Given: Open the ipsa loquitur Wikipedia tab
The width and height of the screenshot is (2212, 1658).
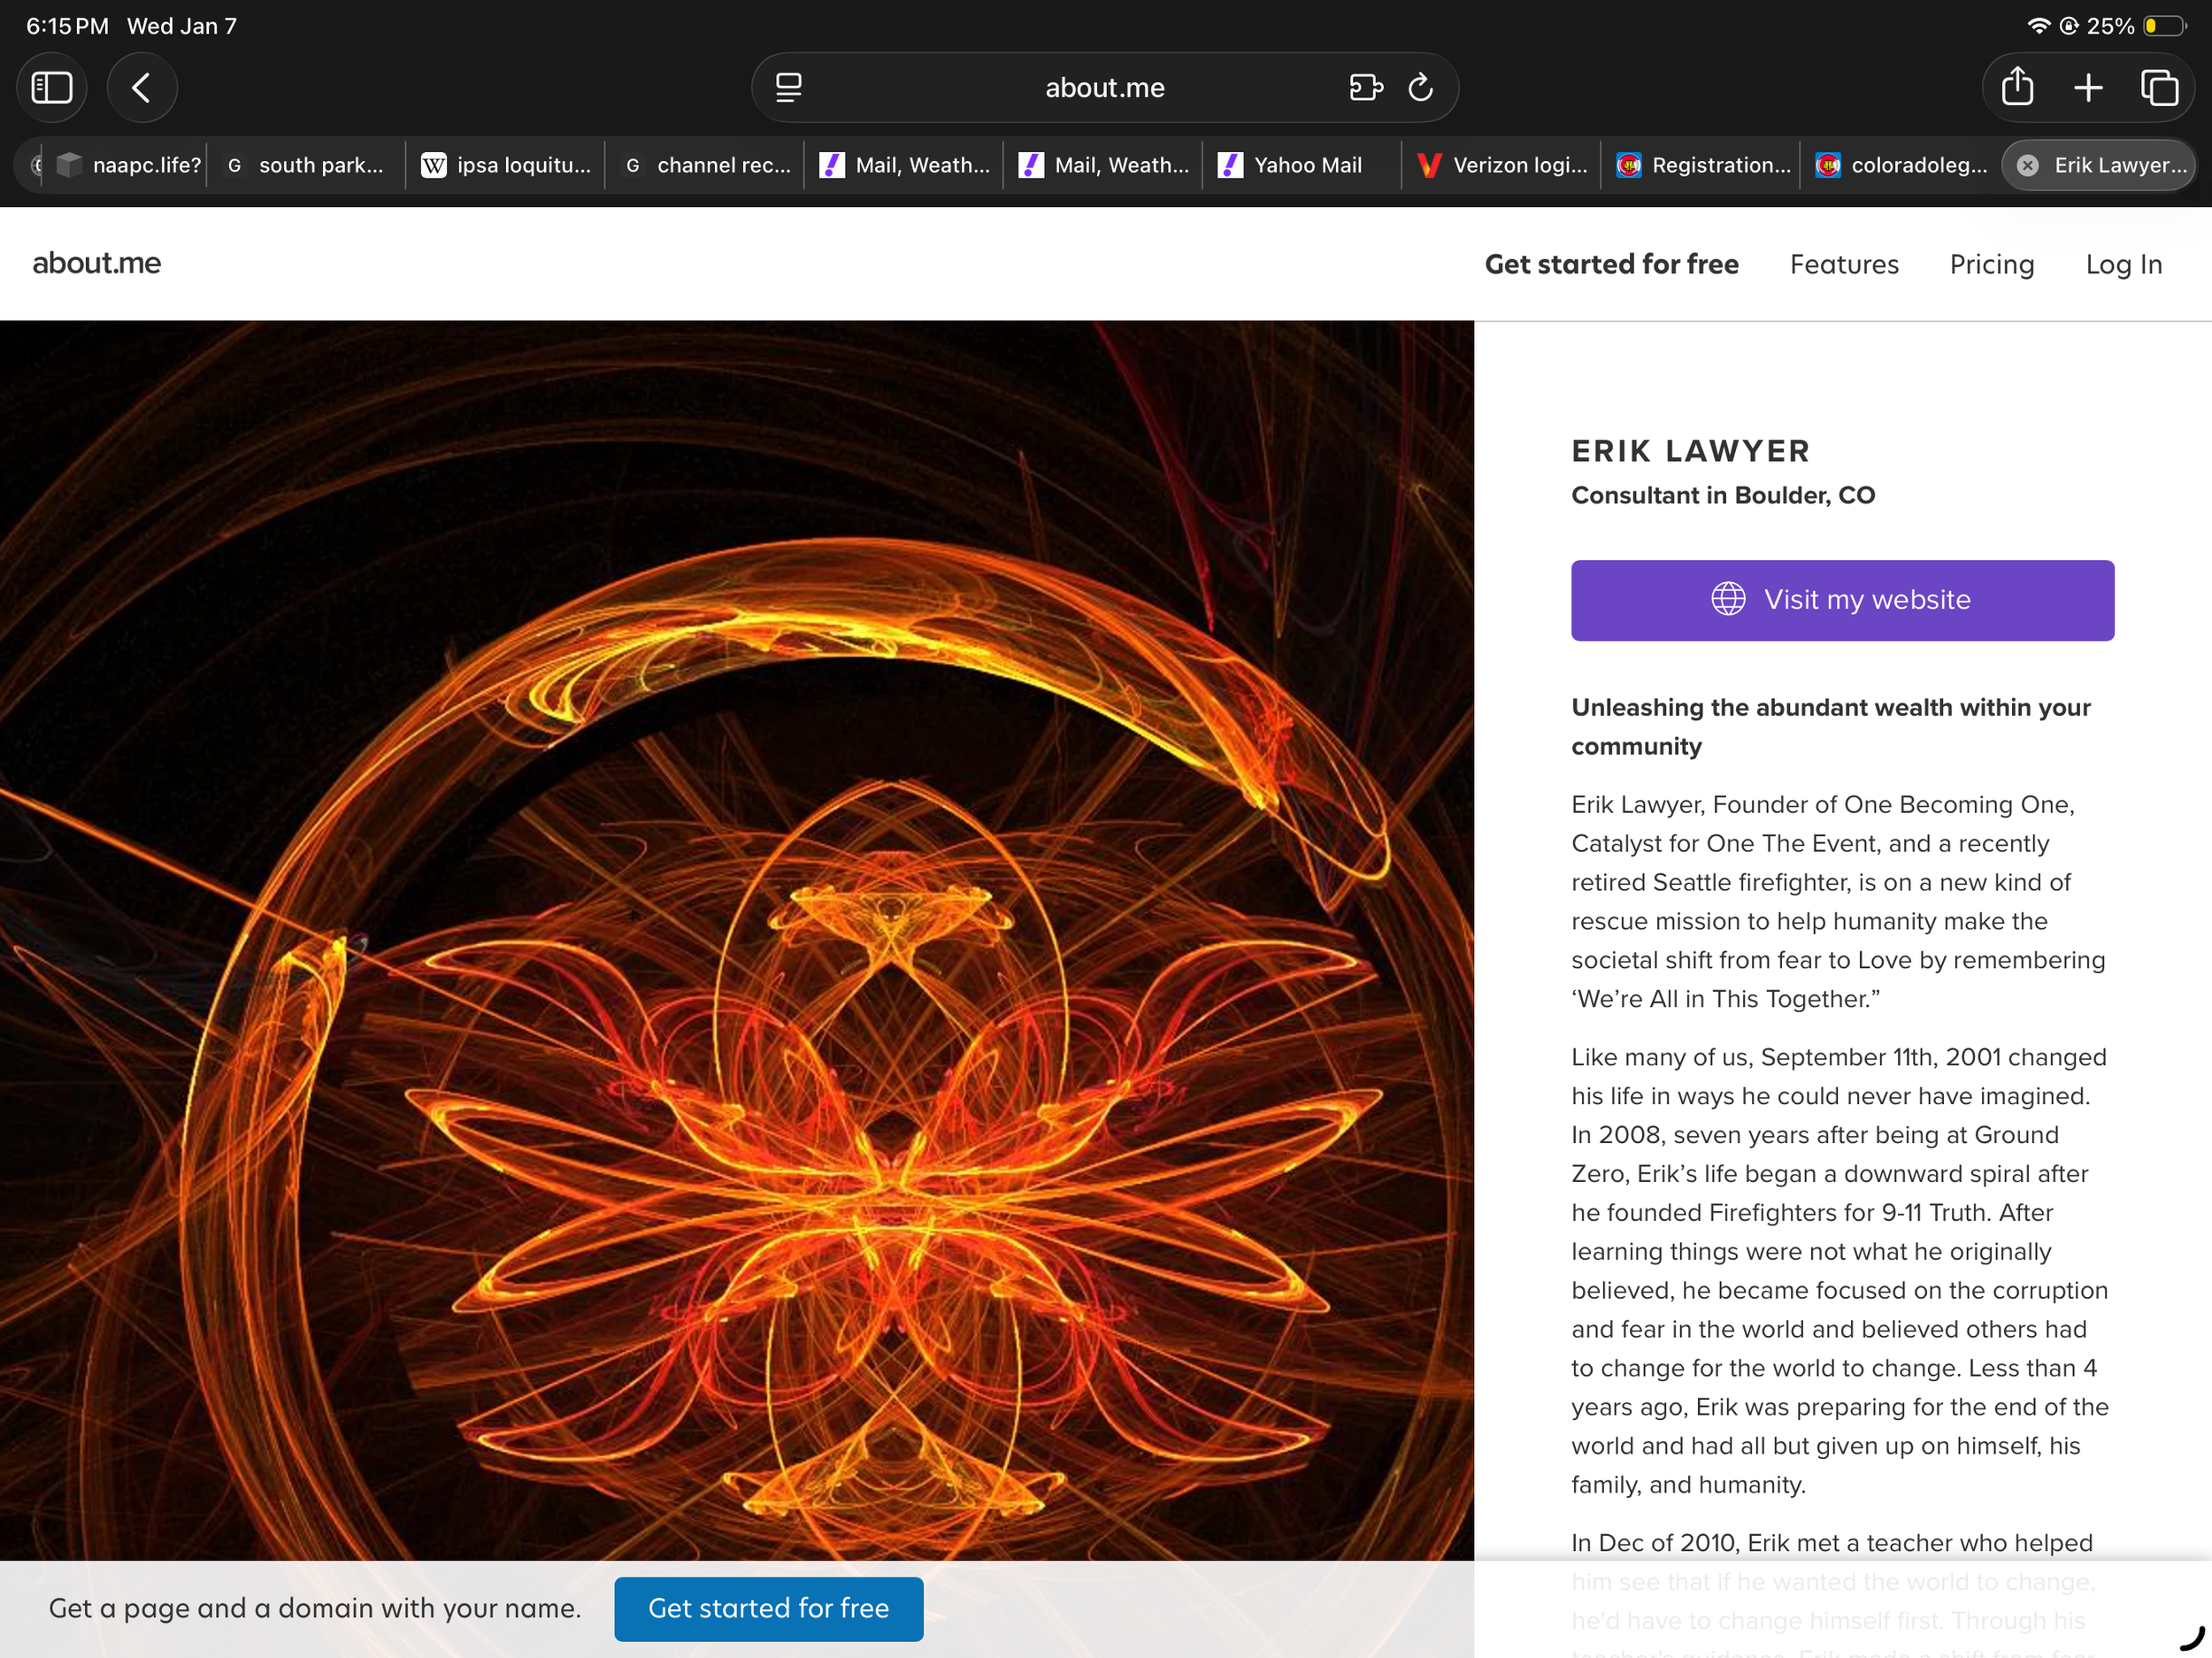Looking at the screenshot, I should pyautogui.click(x=506, y=166).
